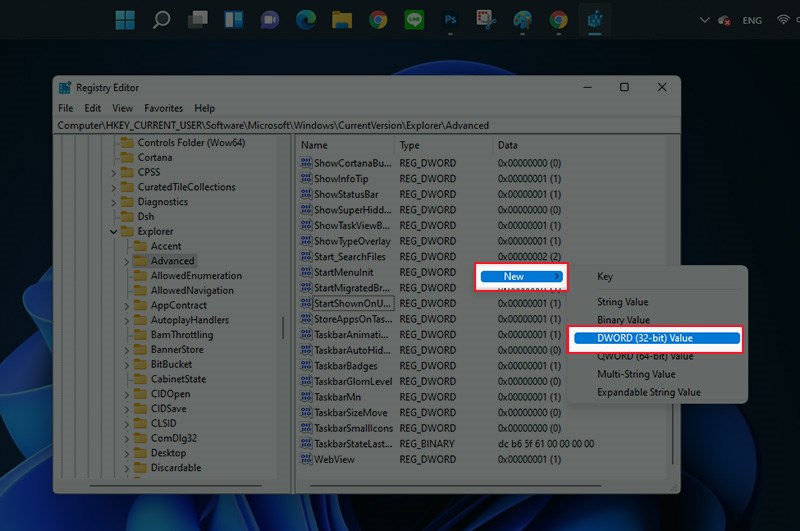
Task: Click the WebView DWORD value icon
Action: (x=306, y=459)
